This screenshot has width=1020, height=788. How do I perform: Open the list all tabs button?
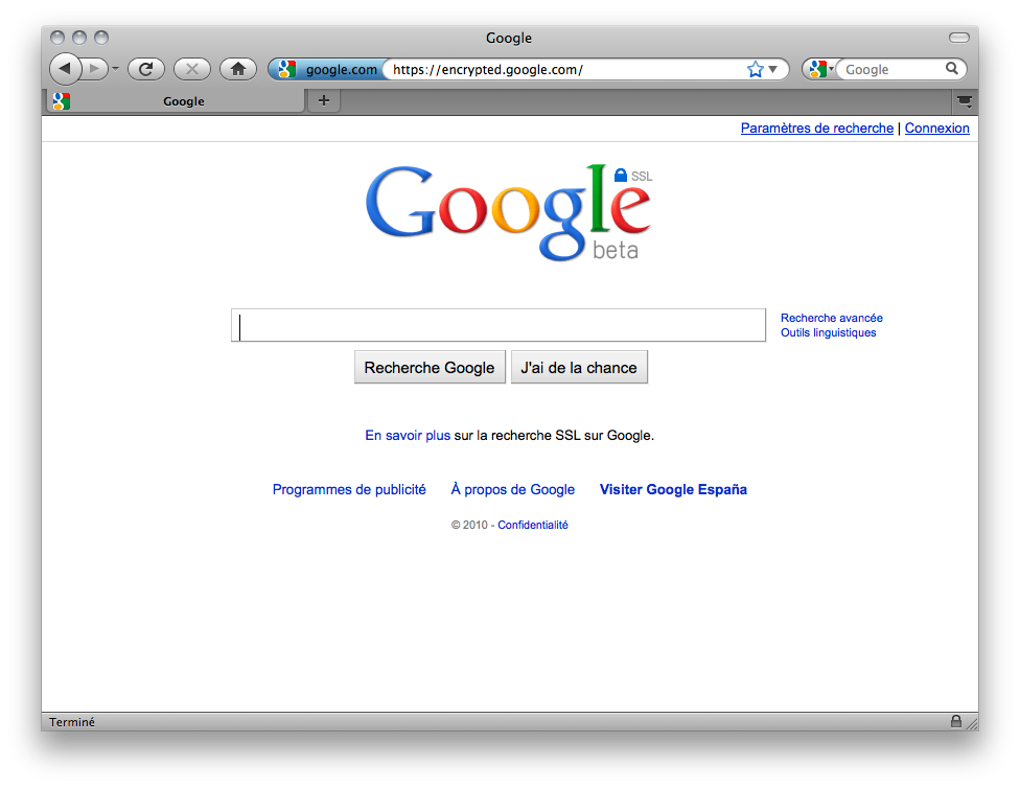pyautogui.click(x=965, y=101)
